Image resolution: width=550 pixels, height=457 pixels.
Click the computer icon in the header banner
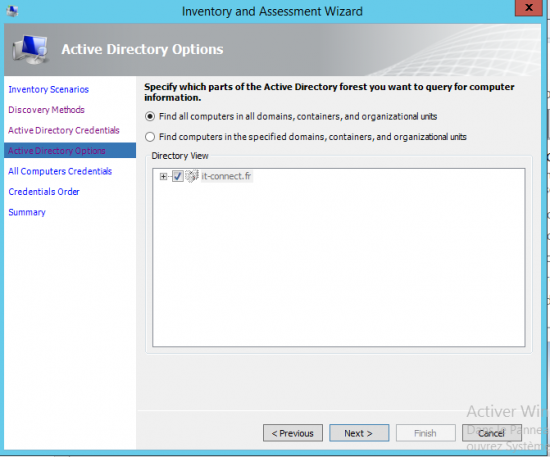[30, 49]
